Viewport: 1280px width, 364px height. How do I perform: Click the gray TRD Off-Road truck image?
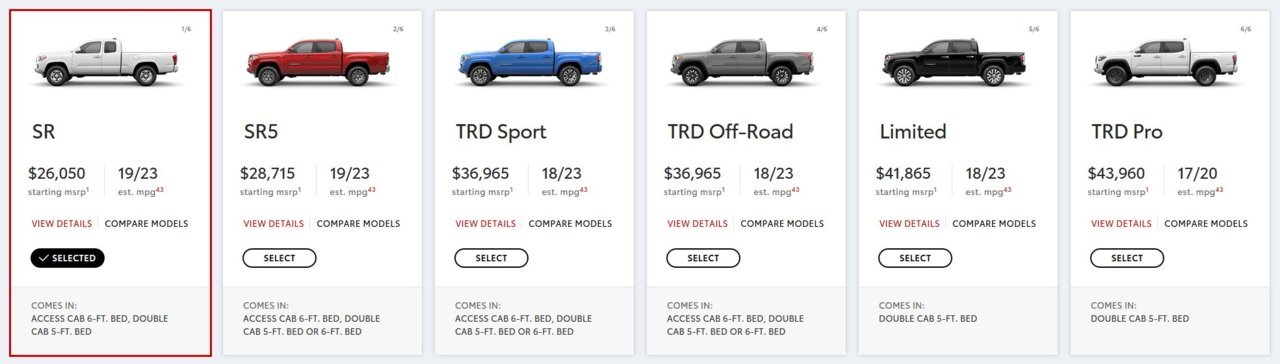pyautogui.click(x=741, y=62)
